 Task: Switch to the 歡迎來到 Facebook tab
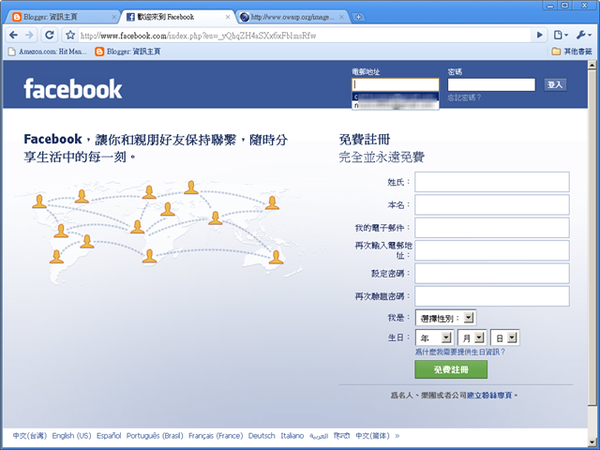coord(178,17)
